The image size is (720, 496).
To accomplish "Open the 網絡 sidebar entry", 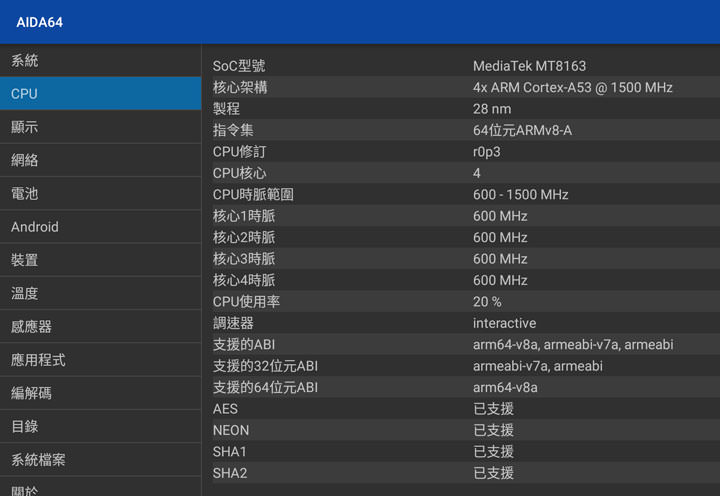I will [100, 160].
